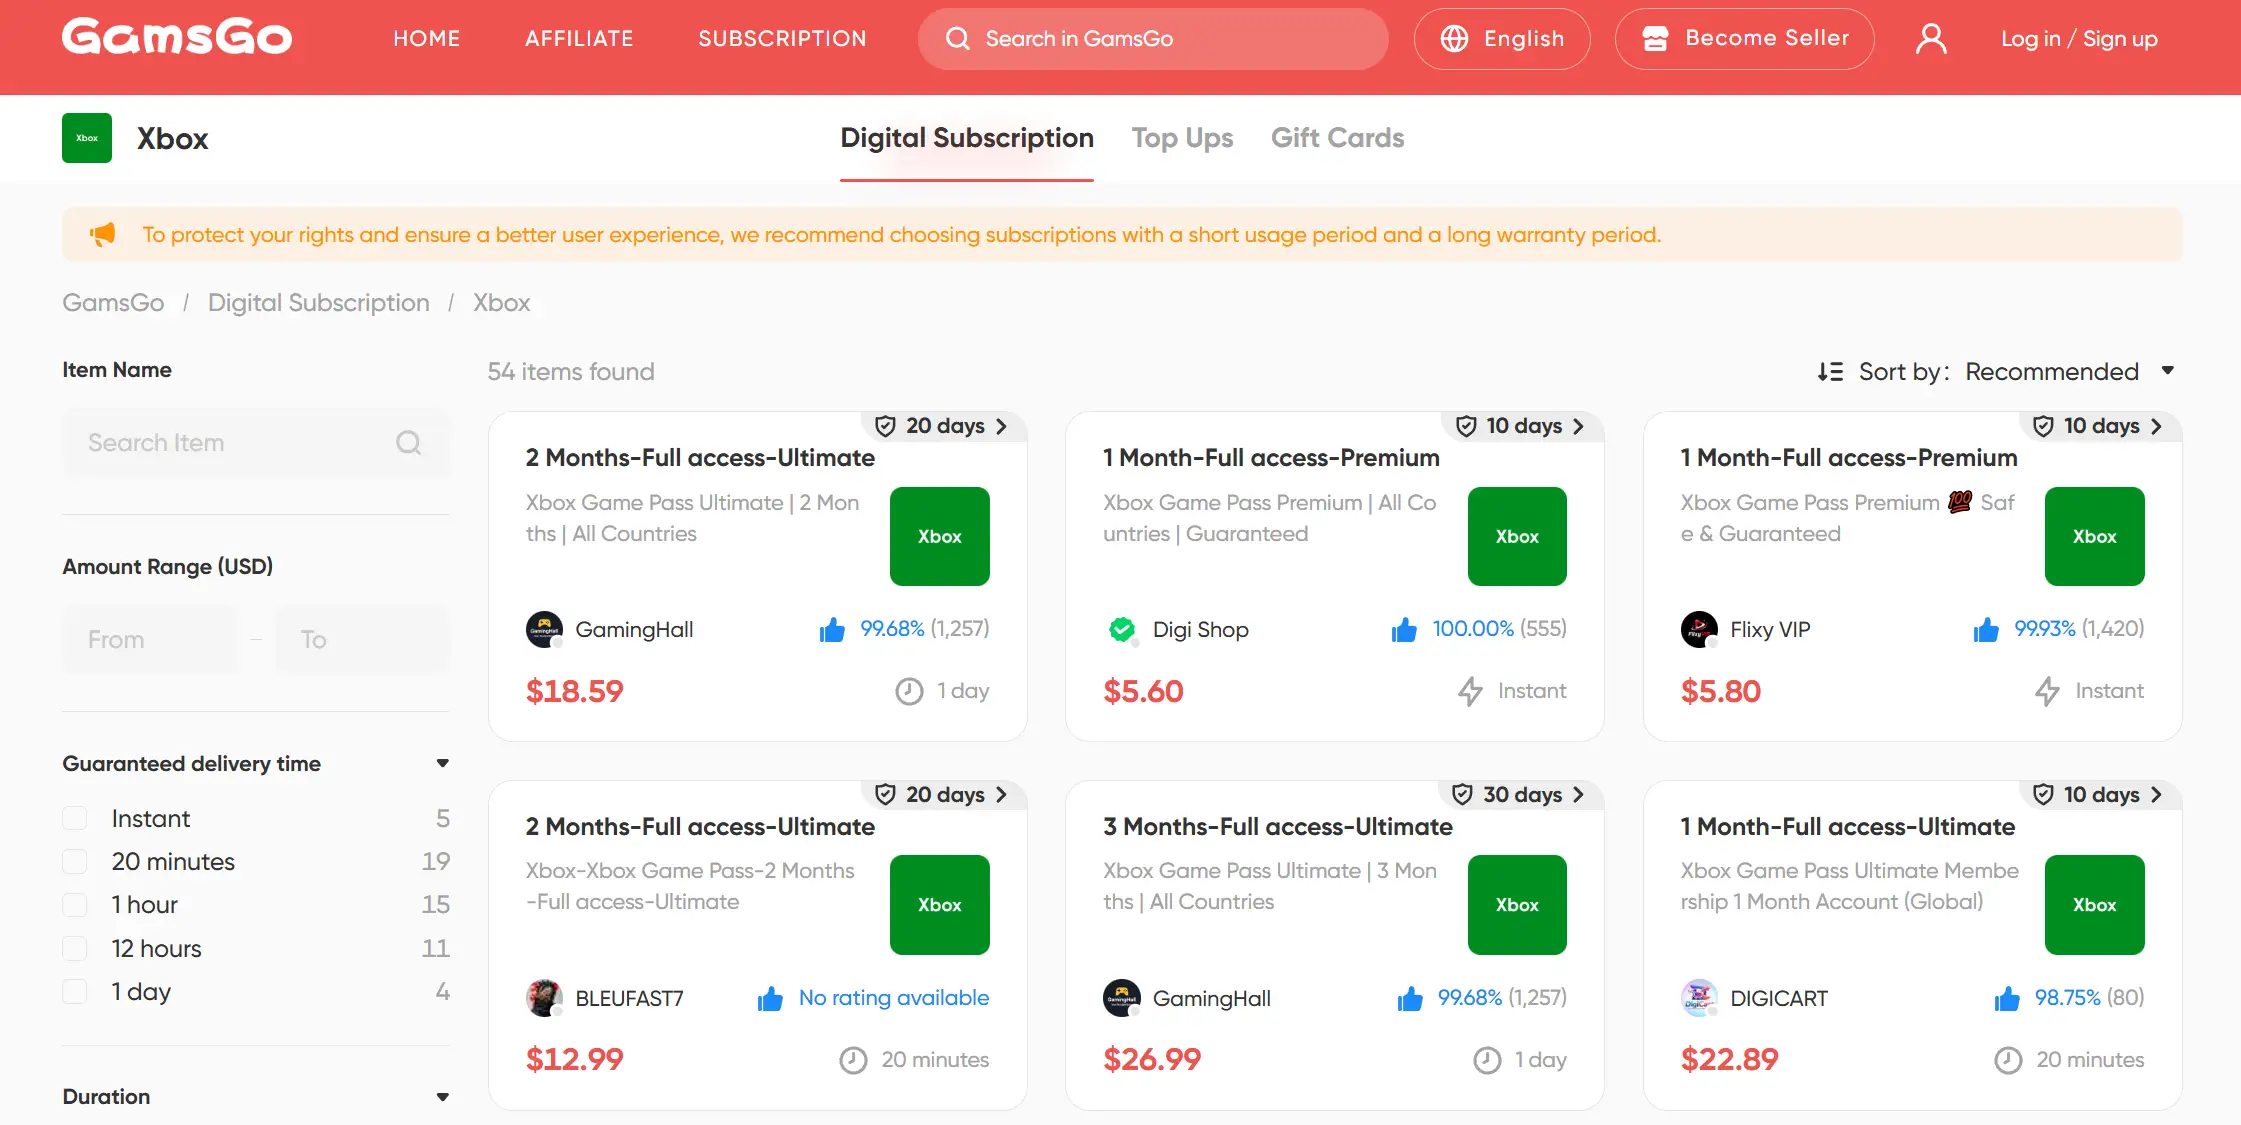Click DIGICART seller avatar

[1699, 998]
